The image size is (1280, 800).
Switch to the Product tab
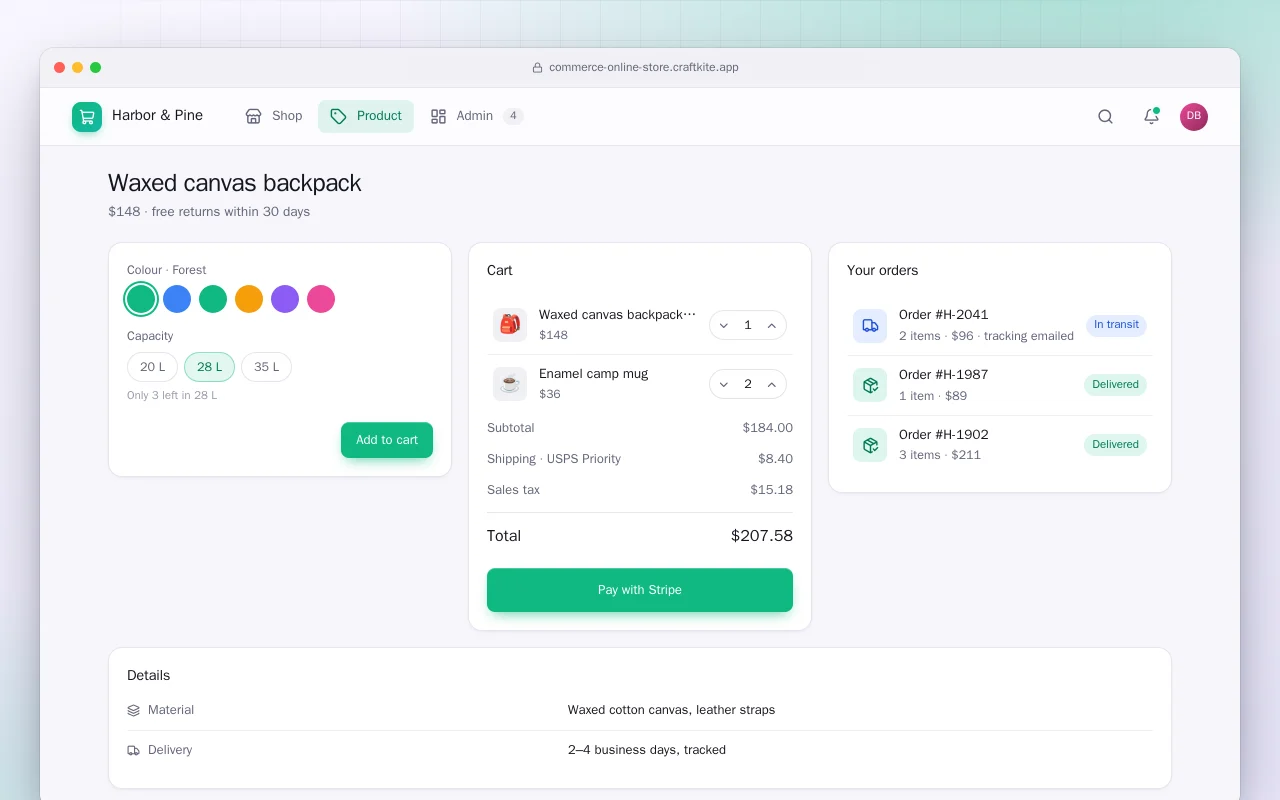pos(366,116)
